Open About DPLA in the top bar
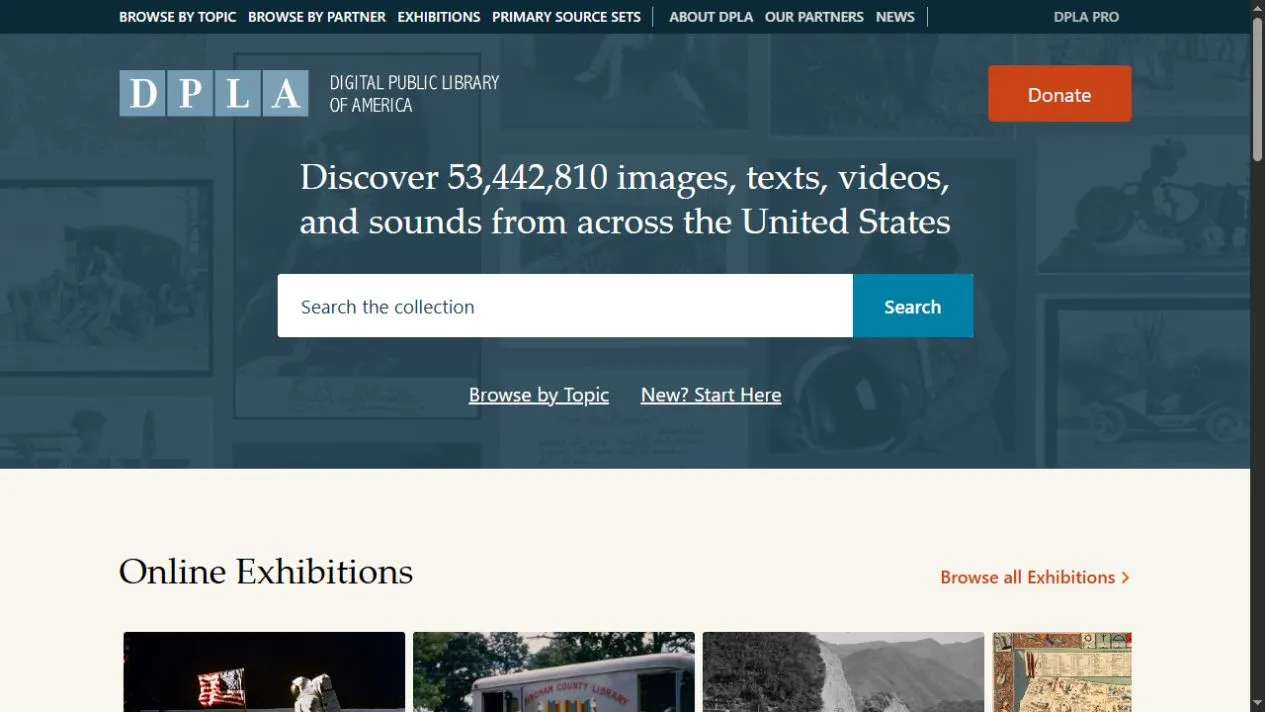 [711, 17]
